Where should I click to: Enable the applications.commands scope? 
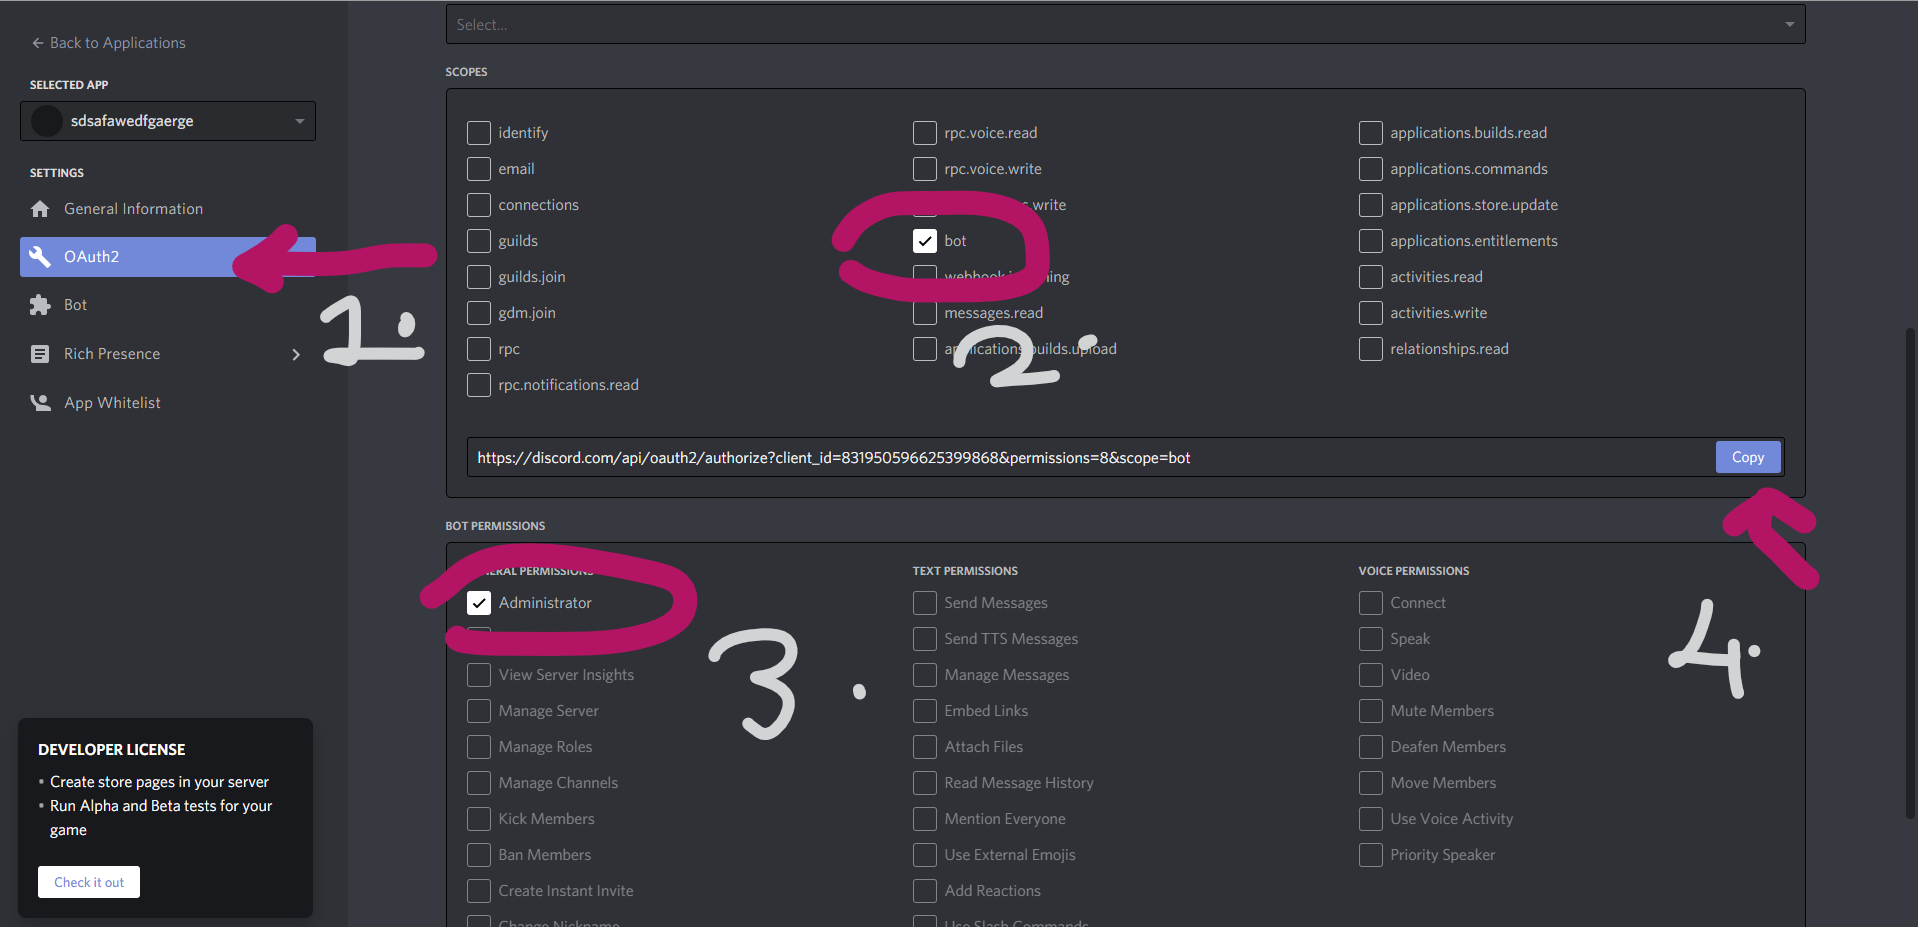pos(1371,169)
